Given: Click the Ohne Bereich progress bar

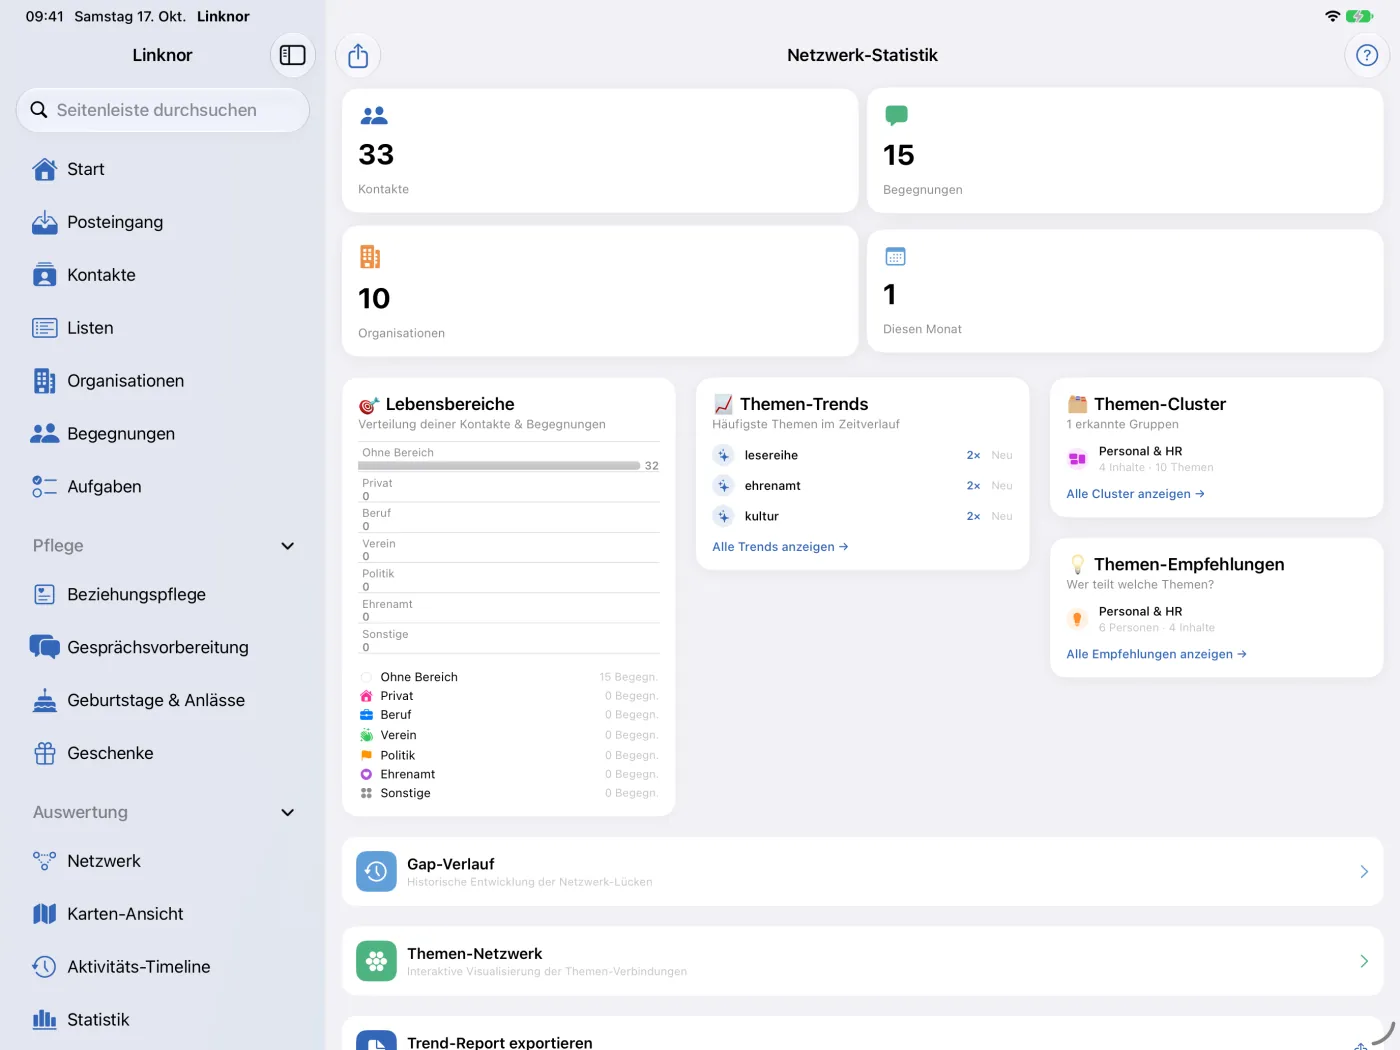Looking at the screenshot, I should (501, 466).
